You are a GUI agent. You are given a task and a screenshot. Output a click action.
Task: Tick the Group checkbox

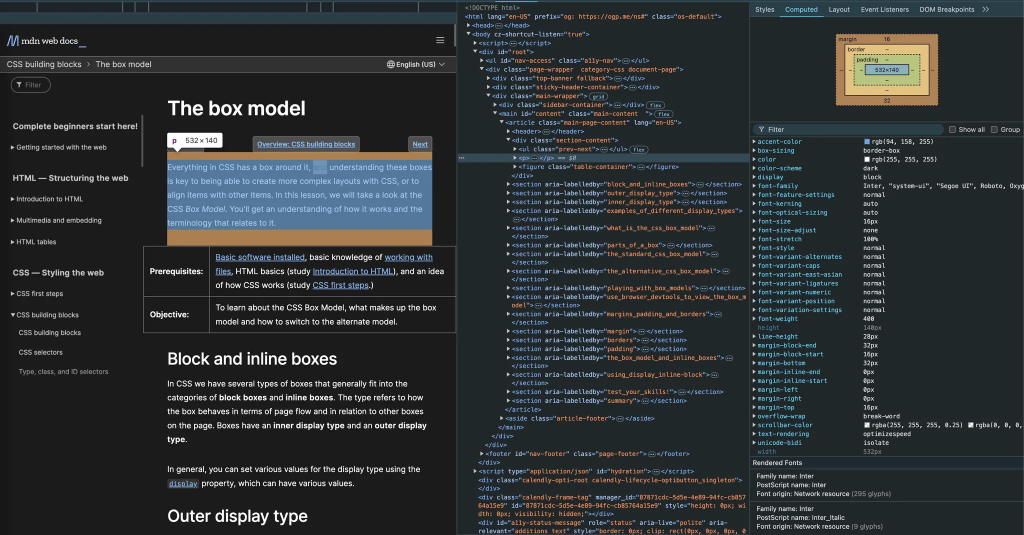[x=995, y=129]
